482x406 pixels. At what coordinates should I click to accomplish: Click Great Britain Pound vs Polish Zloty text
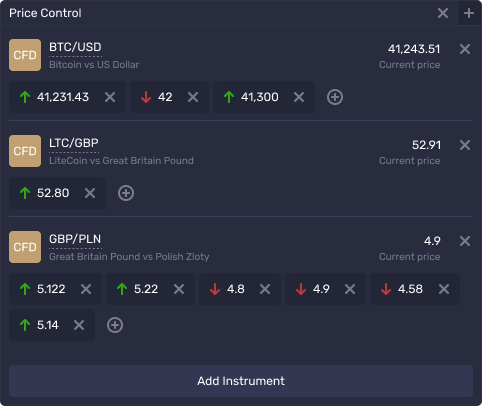pos(129,257)
